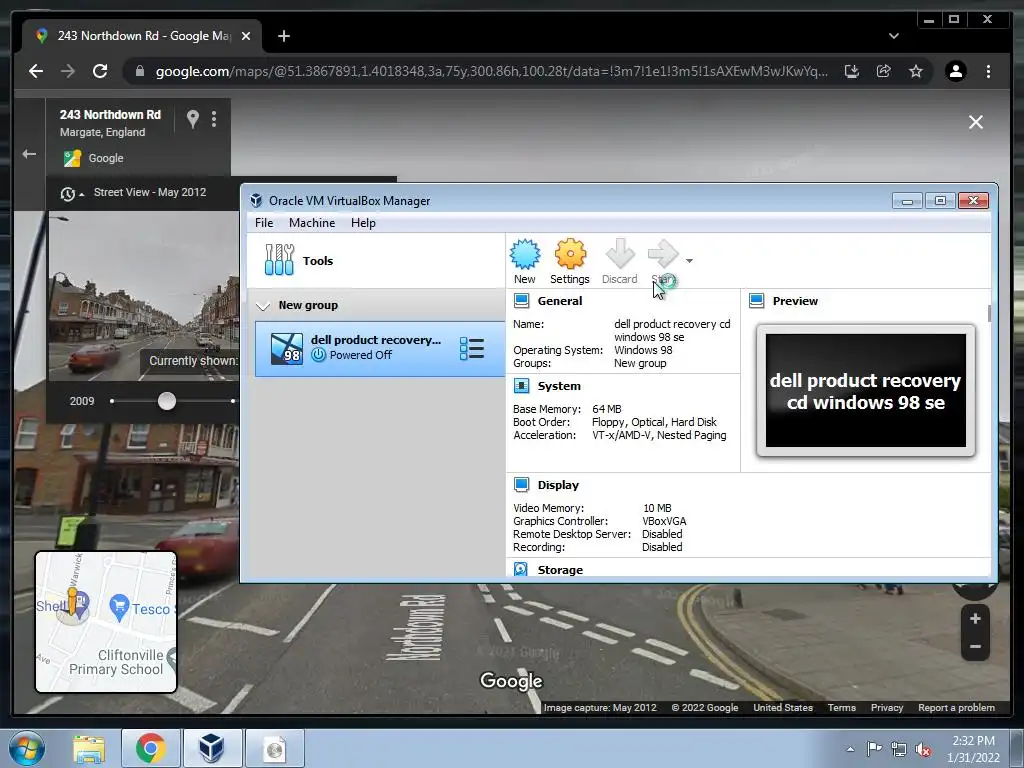Open the disc program taskbar icon
The width and height of the screenshot is (1024, 768).
click(x=274, y=749)
